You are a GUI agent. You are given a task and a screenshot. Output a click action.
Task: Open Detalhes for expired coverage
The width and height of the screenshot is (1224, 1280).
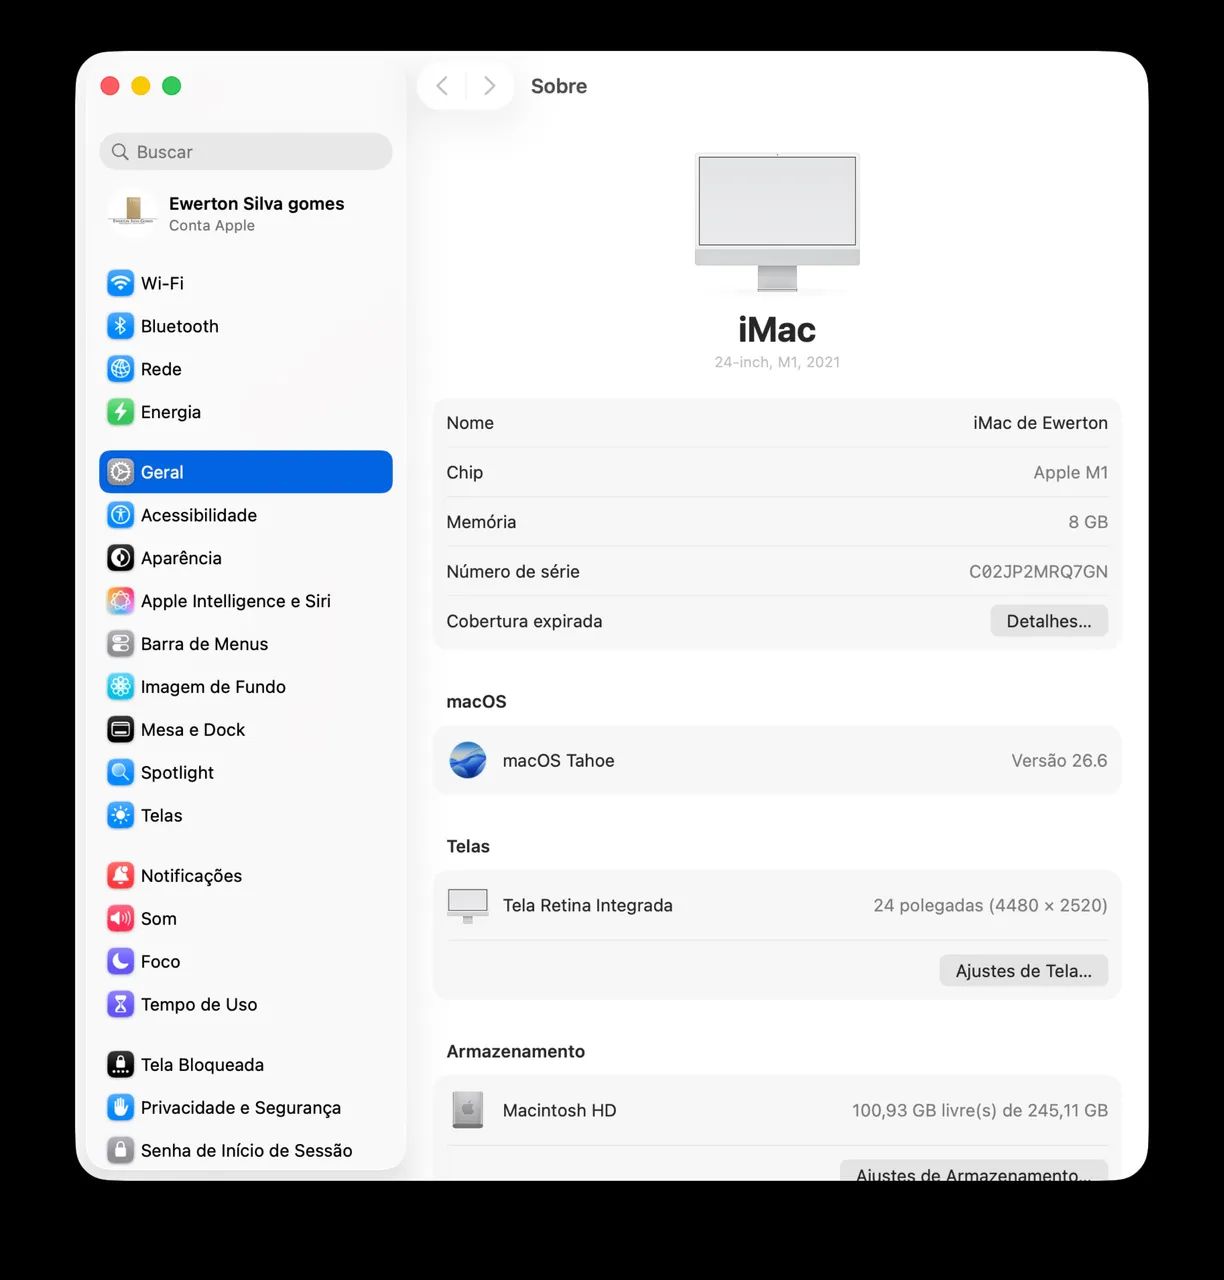[1049, 621]
